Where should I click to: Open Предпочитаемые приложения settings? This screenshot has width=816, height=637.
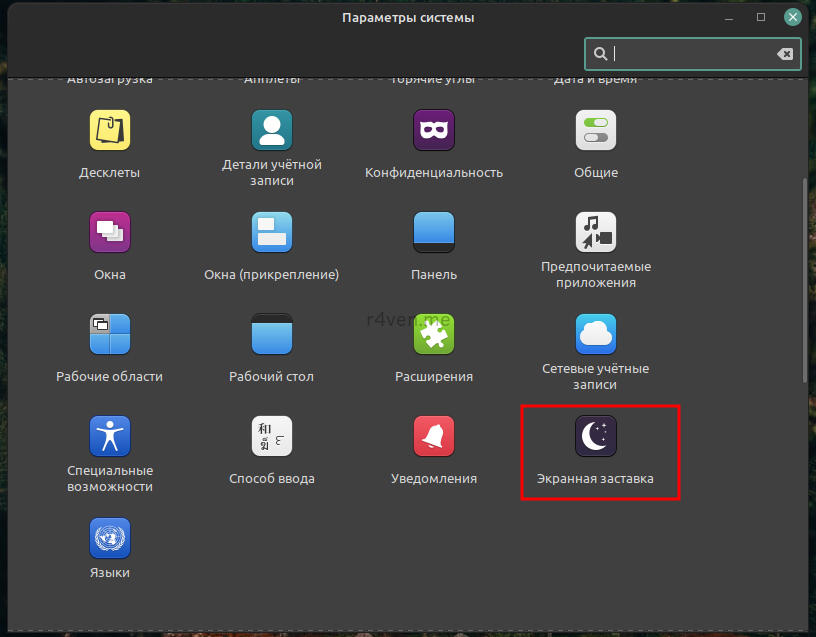click(x=596, y=233)
